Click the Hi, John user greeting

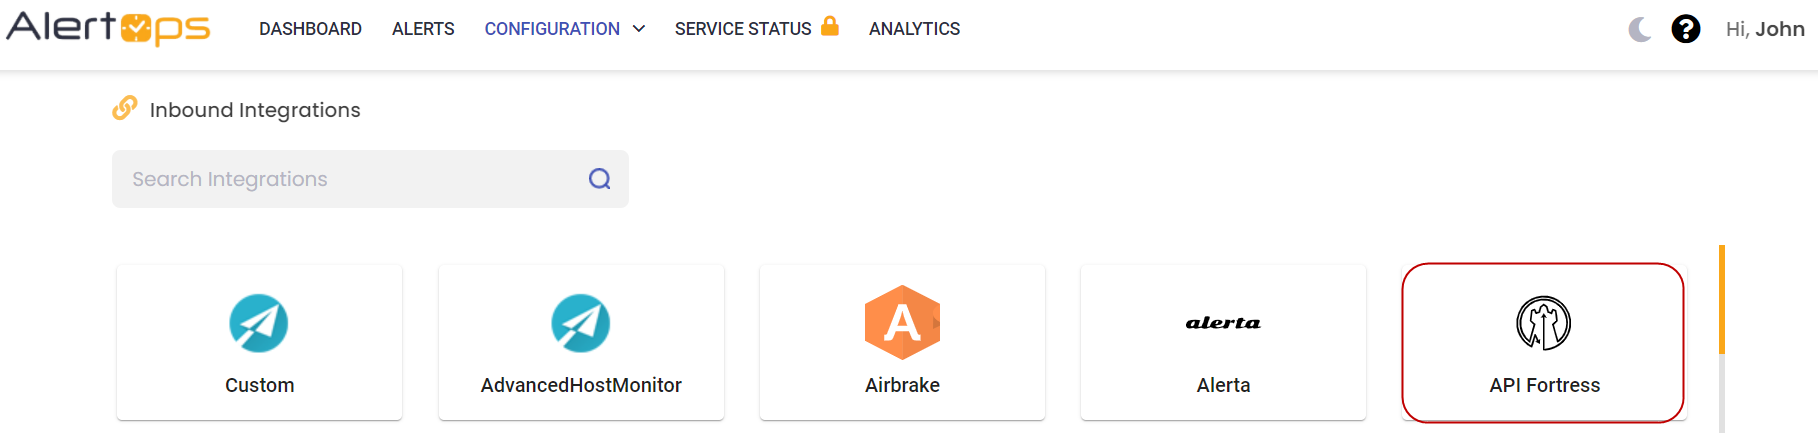click(x=1765, y=29)
